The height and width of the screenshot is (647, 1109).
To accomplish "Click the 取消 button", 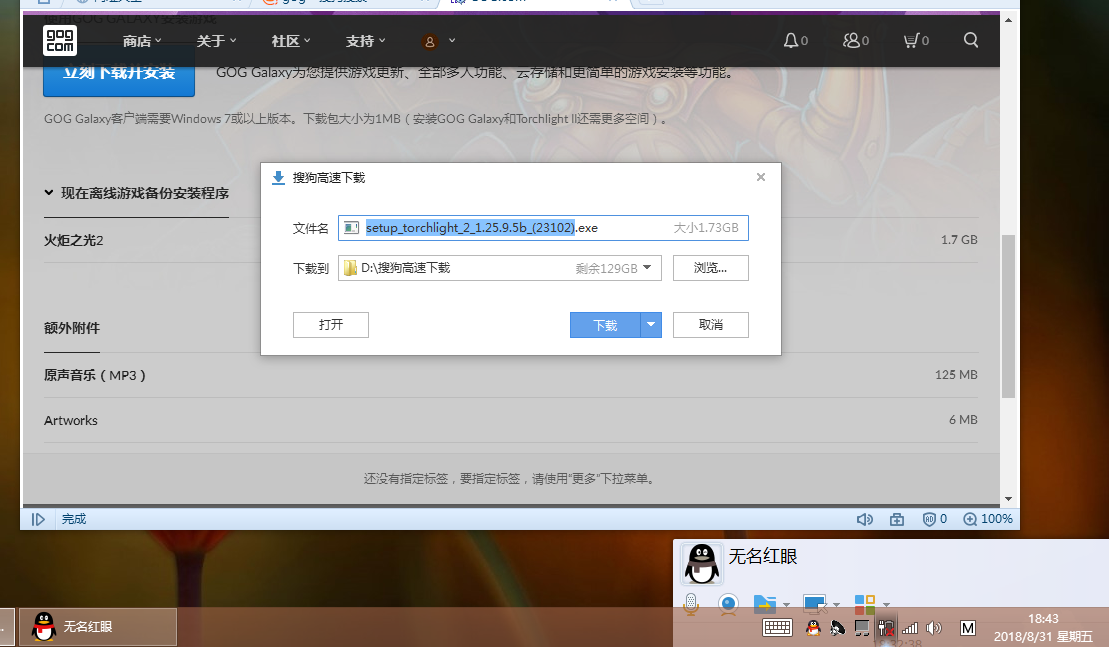I will (x=710, y=325).
